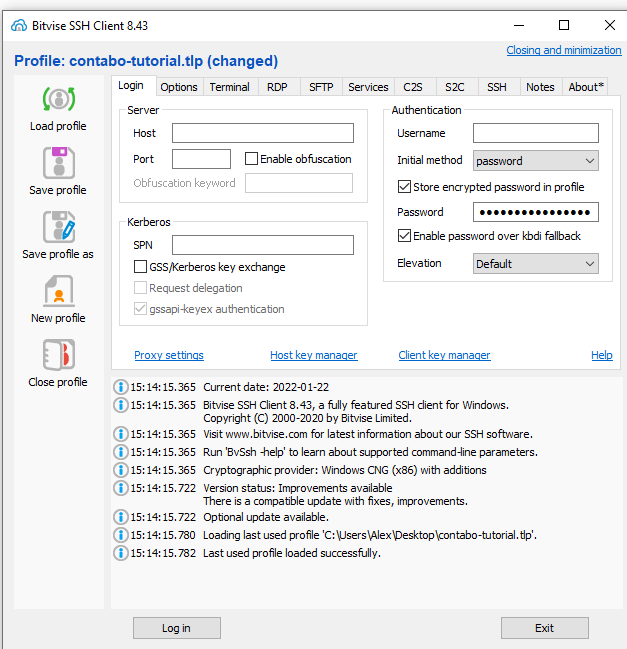Viewport: 627px width, 649px height.
Task: Toggle Enable password over kbdi fallback
Action: pyautogui.click(x=404, y=236)
